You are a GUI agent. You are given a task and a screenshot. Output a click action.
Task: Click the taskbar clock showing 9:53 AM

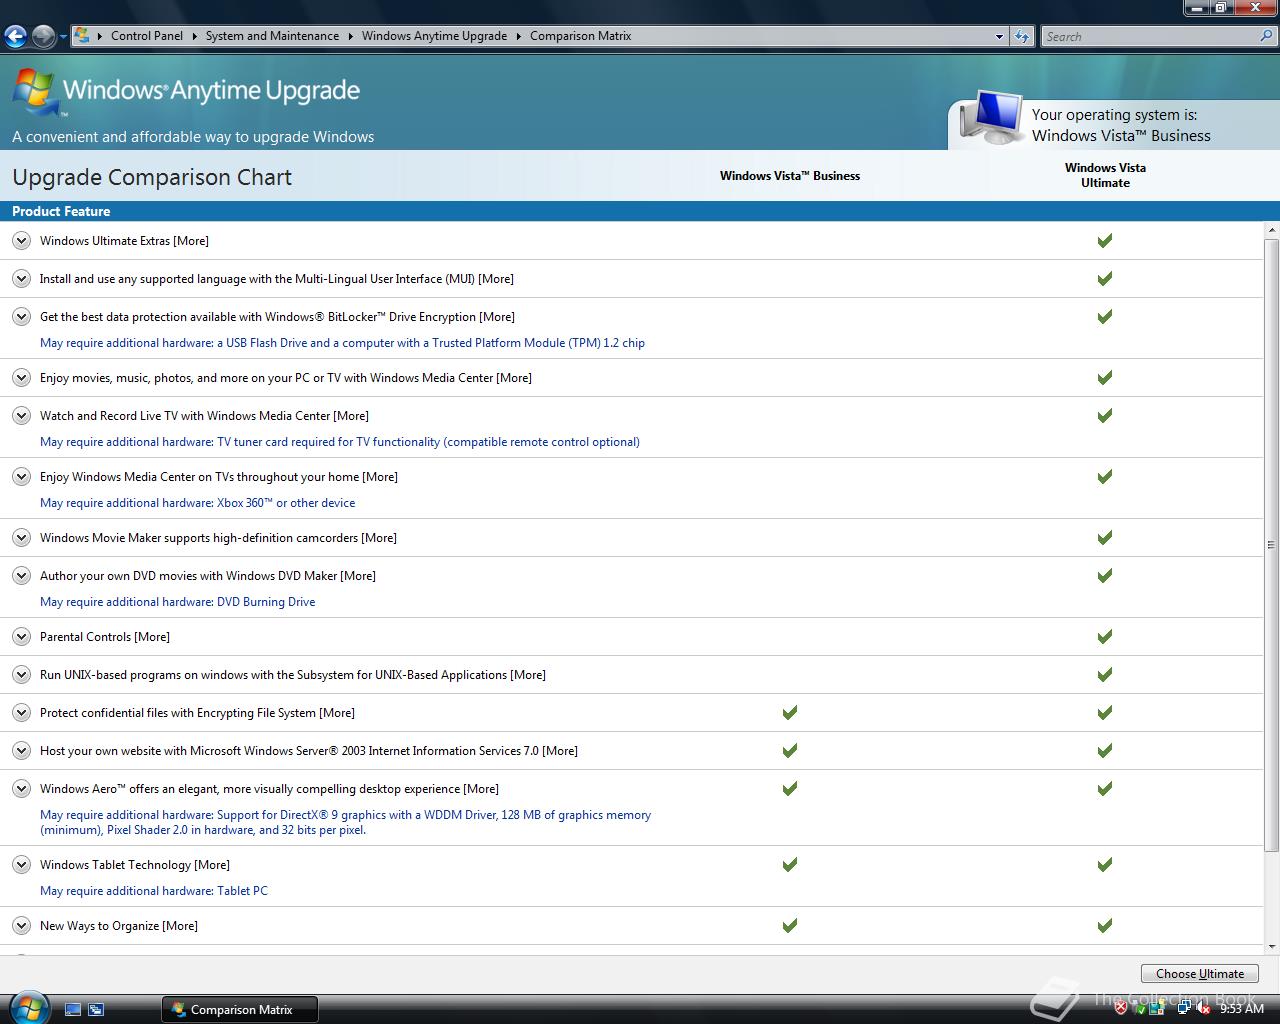tap(1242, 1009)
